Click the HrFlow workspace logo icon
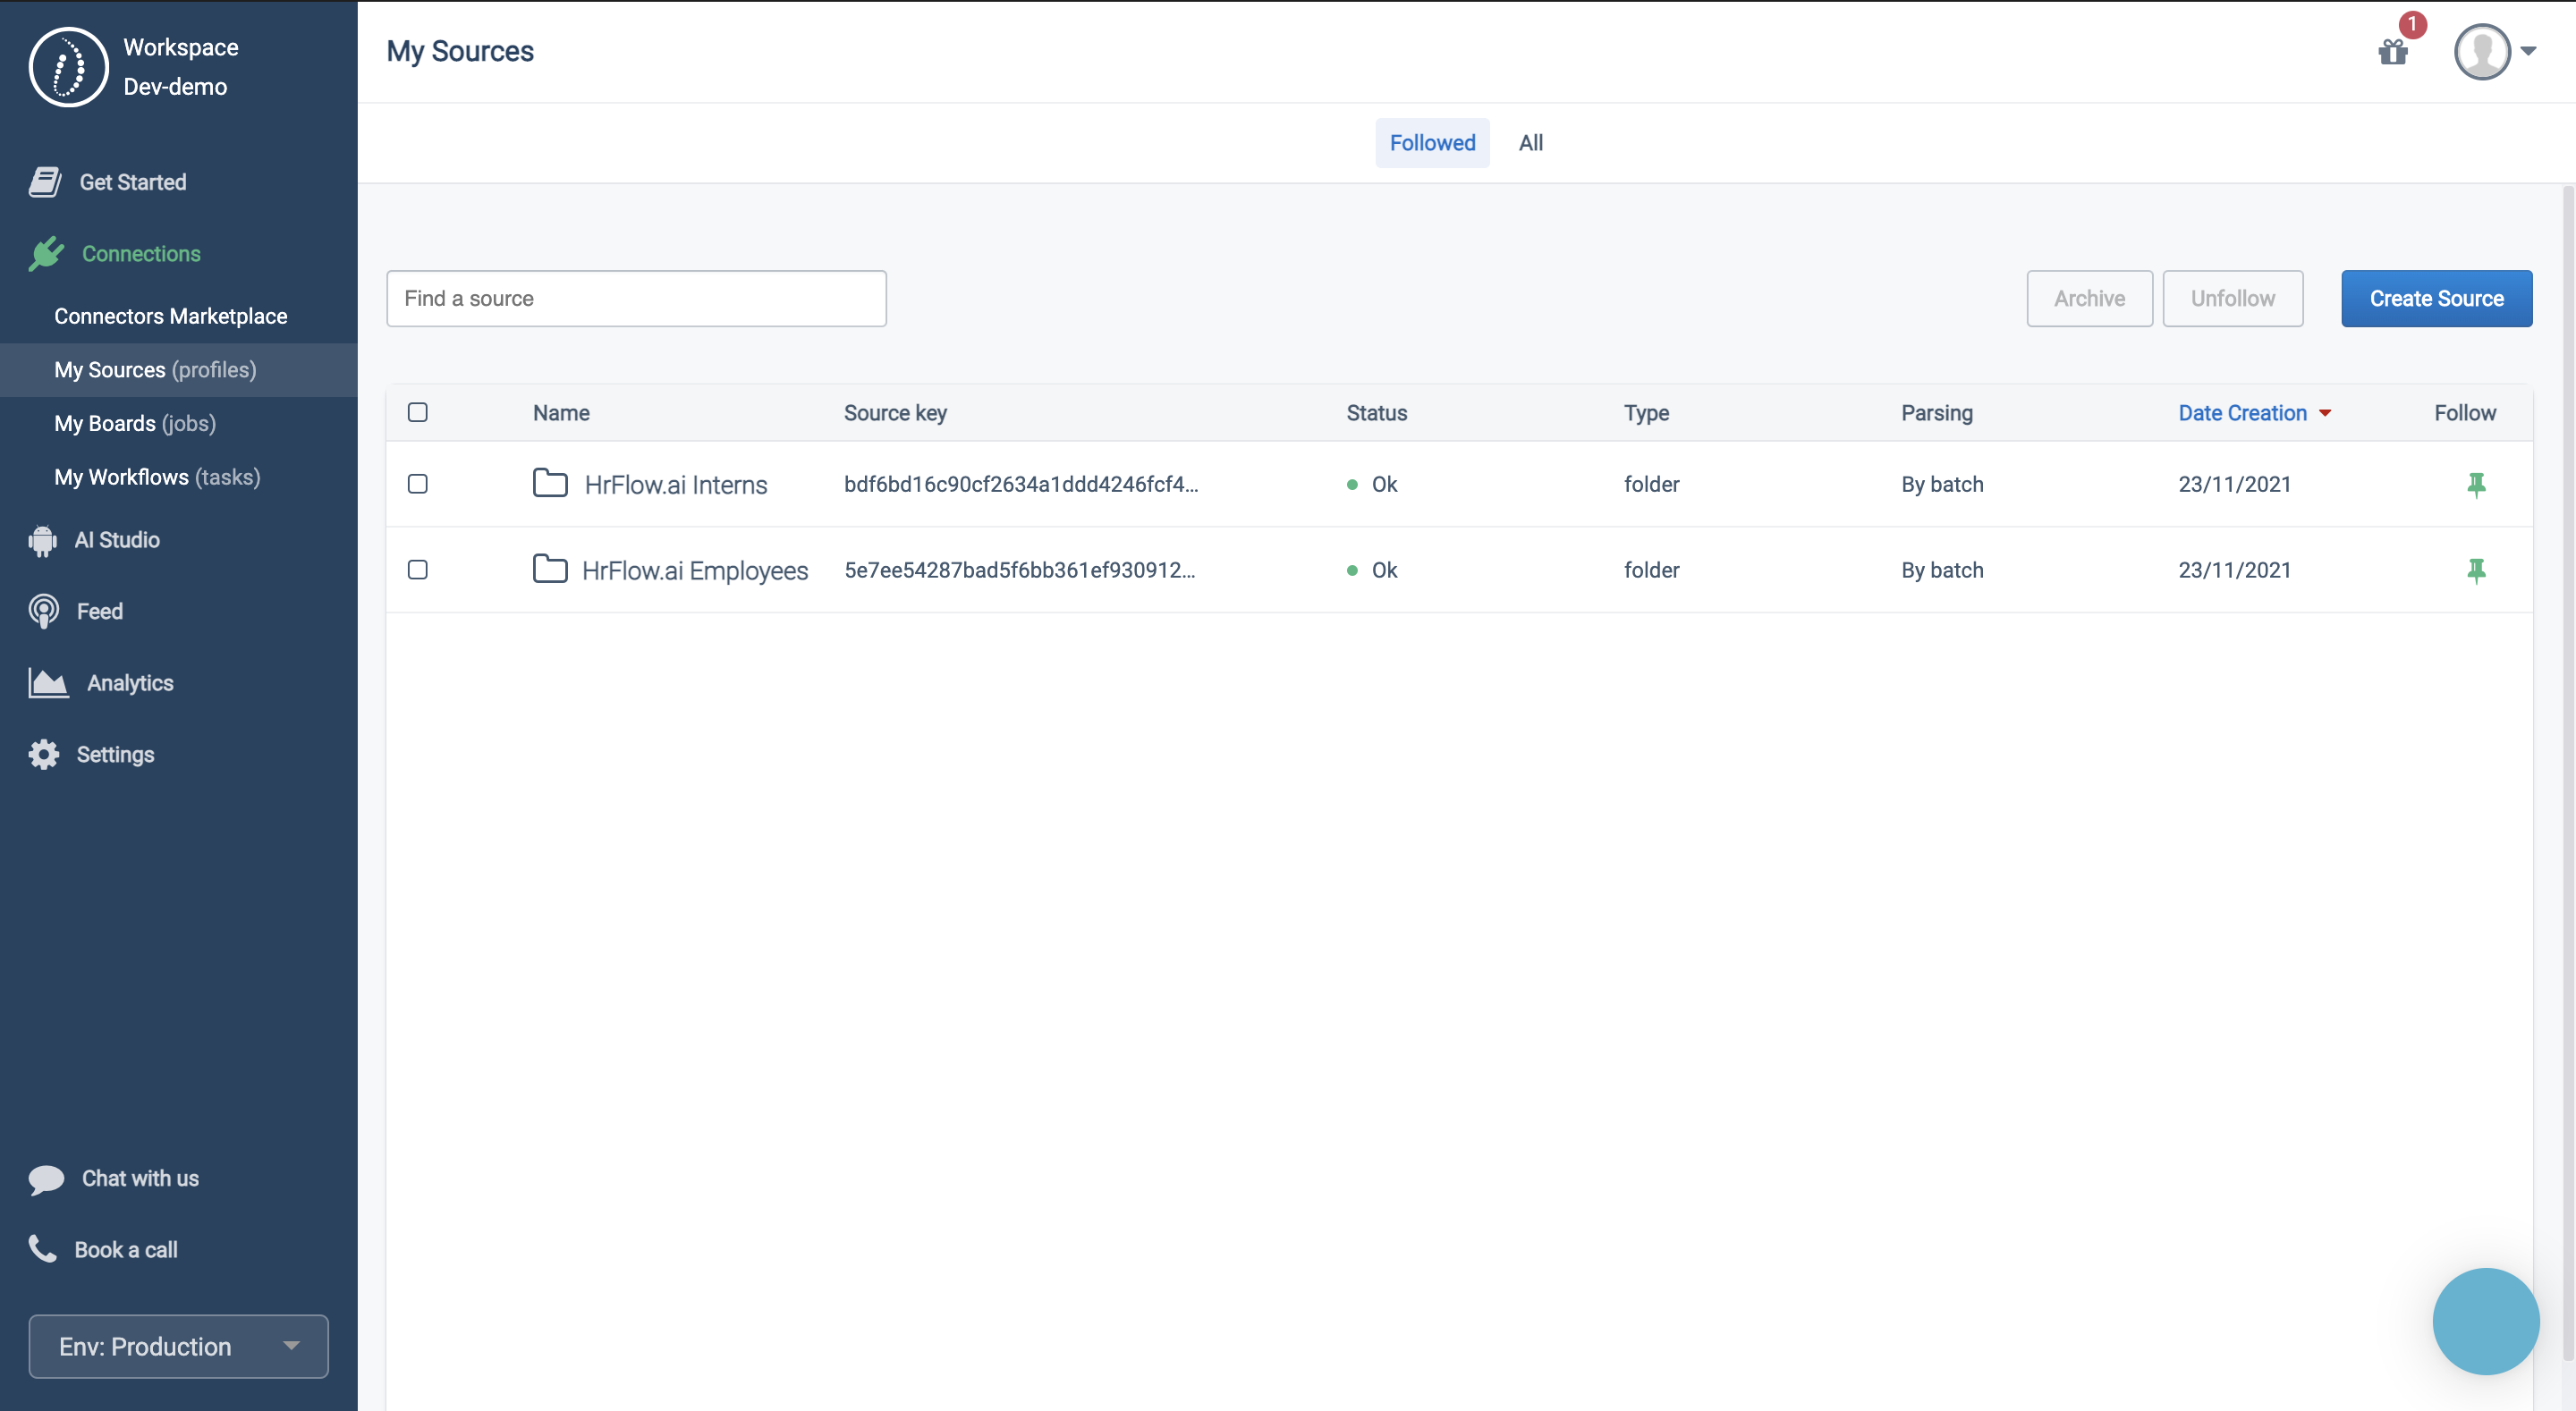The width and height of the screenshot is (2576, 1411). pyautogui.click(x=68, y=67)
